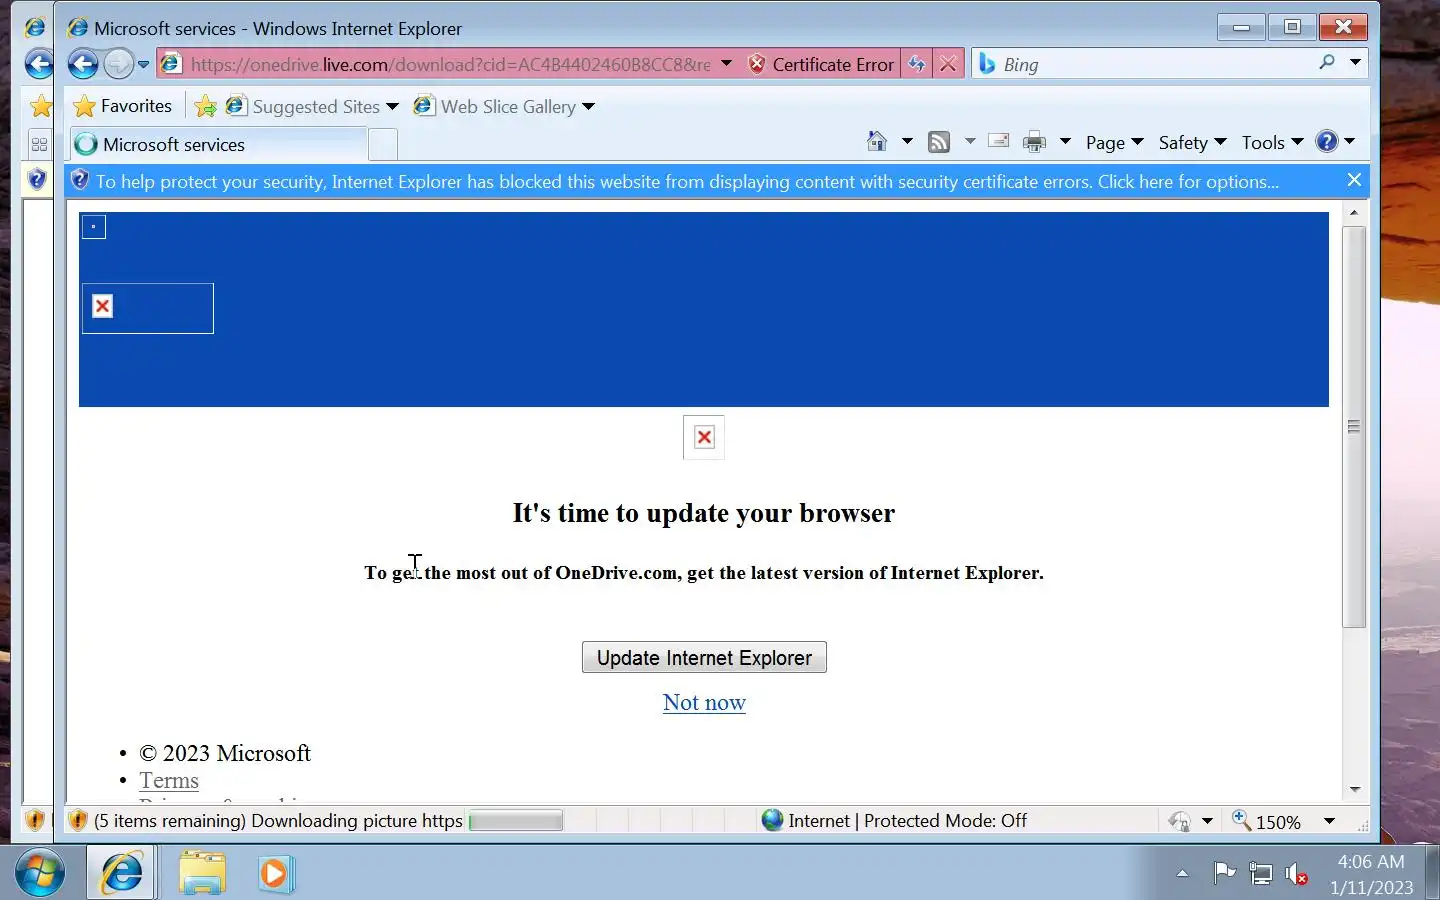The height and width of the screenshot is (900, 1440).
Task: Expand the zoom level 150% dropdown
Action: click(x=1329, y=821)
